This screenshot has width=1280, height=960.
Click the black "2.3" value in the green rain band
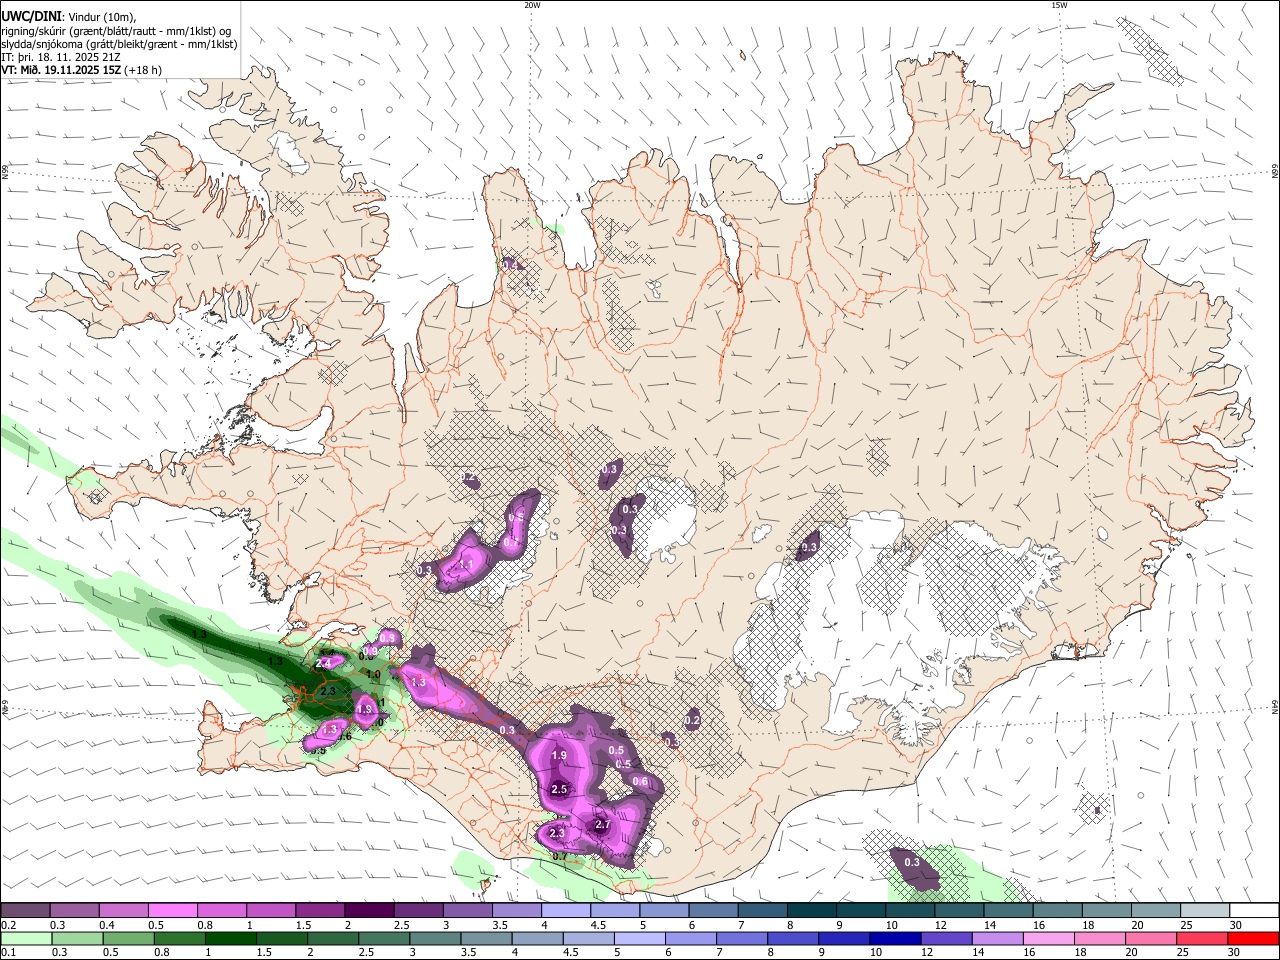coord(328,691)
